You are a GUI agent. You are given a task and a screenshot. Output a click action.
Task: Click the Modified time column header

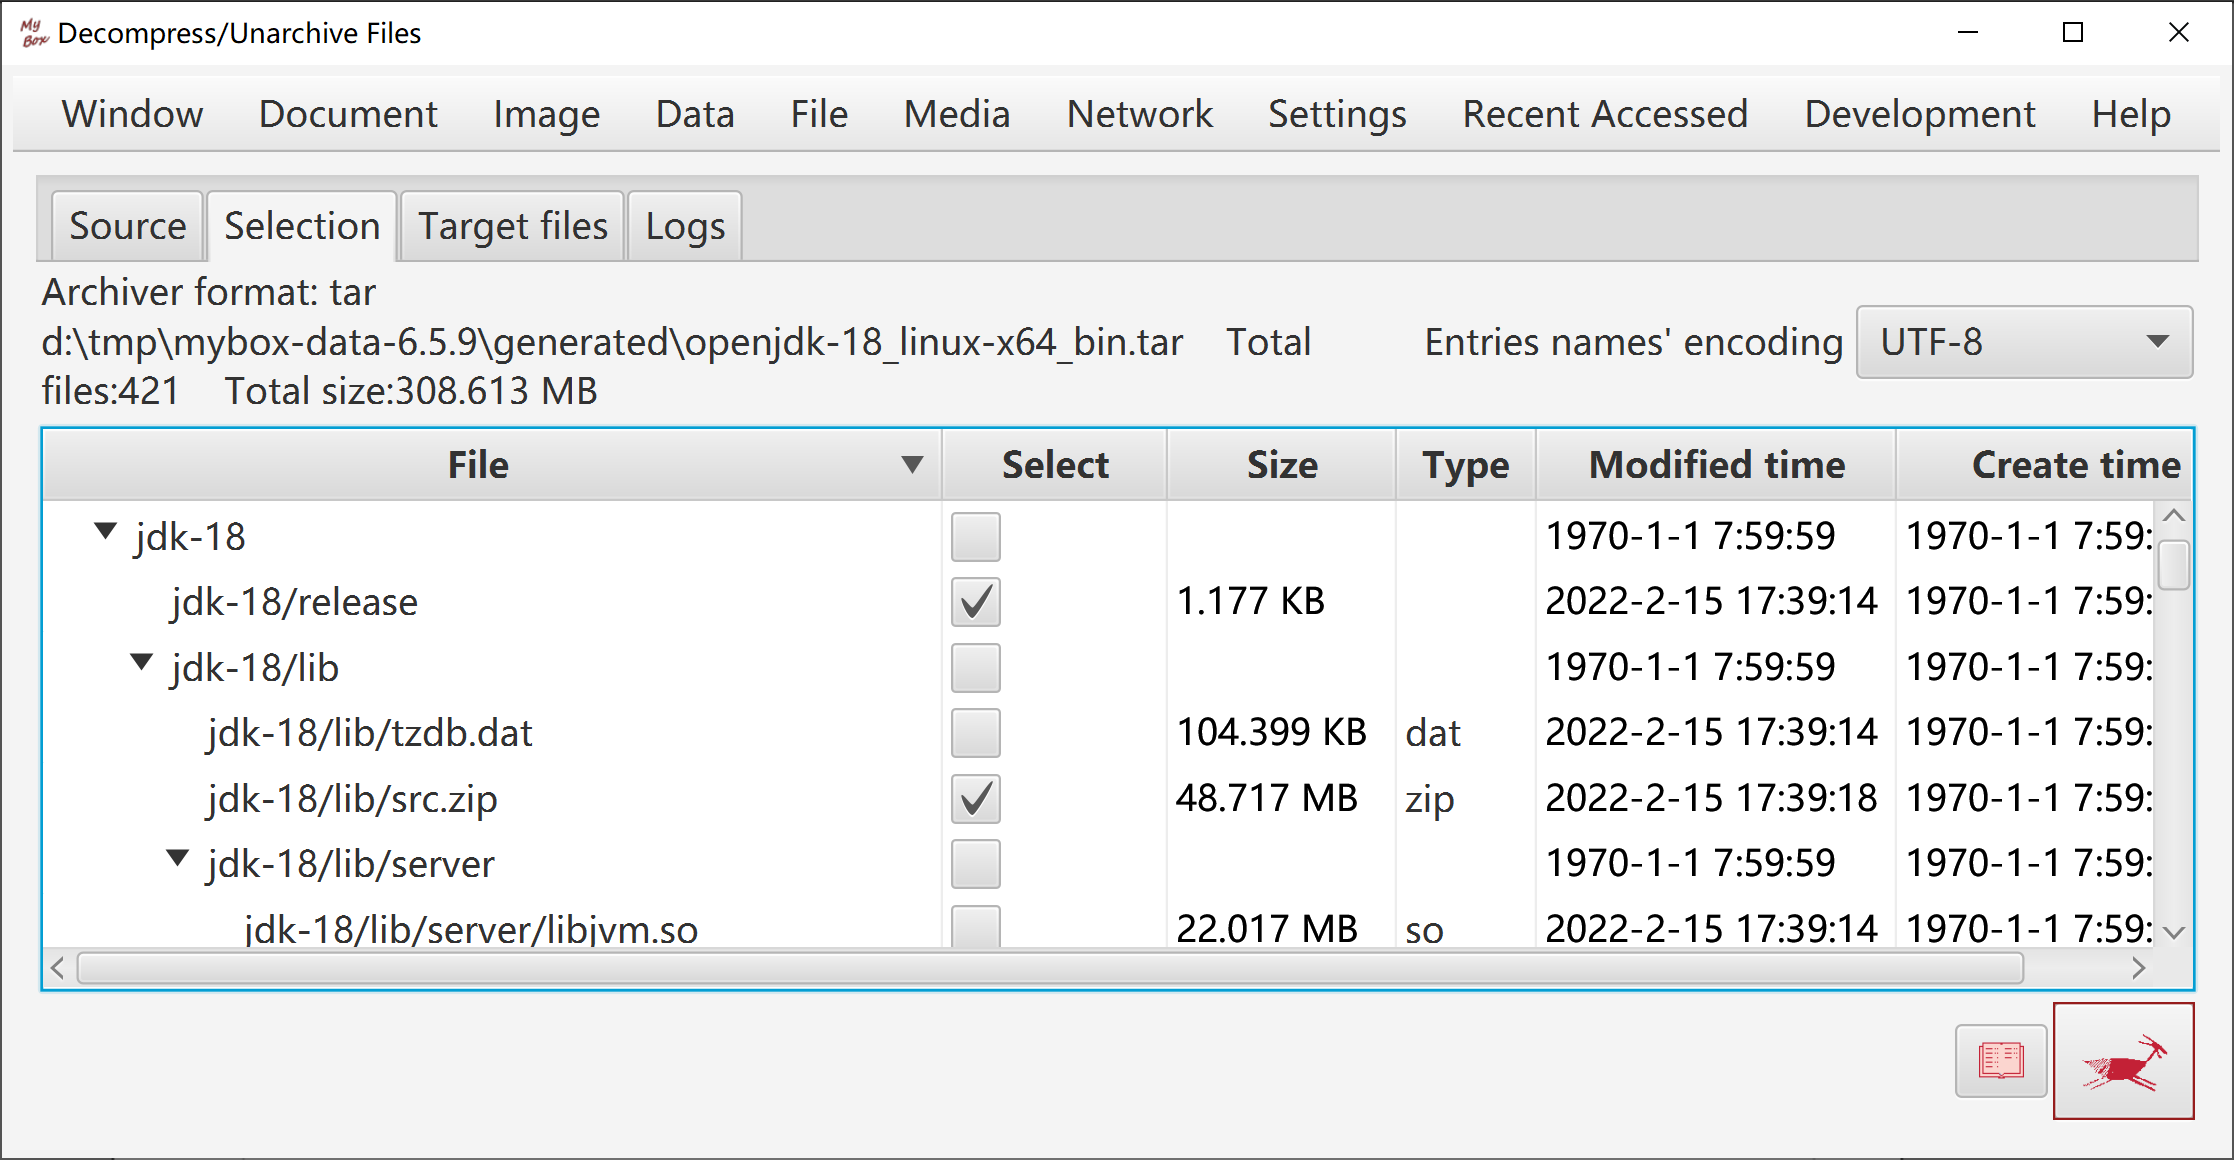coord(1716,465)
